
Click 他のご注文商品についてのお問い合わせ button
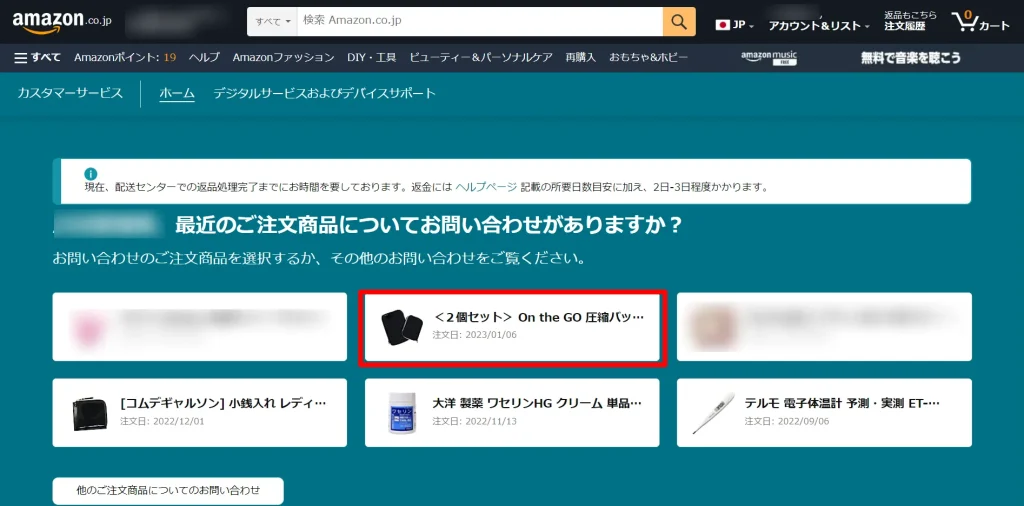pyautogui.click(x=168, y=490)
